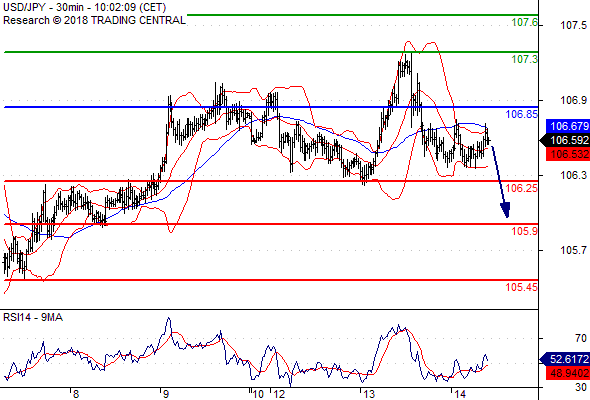Click date marker 14 on time axis
The width and height of the screenshot is (590, 400).
click(x=461, y=394)
